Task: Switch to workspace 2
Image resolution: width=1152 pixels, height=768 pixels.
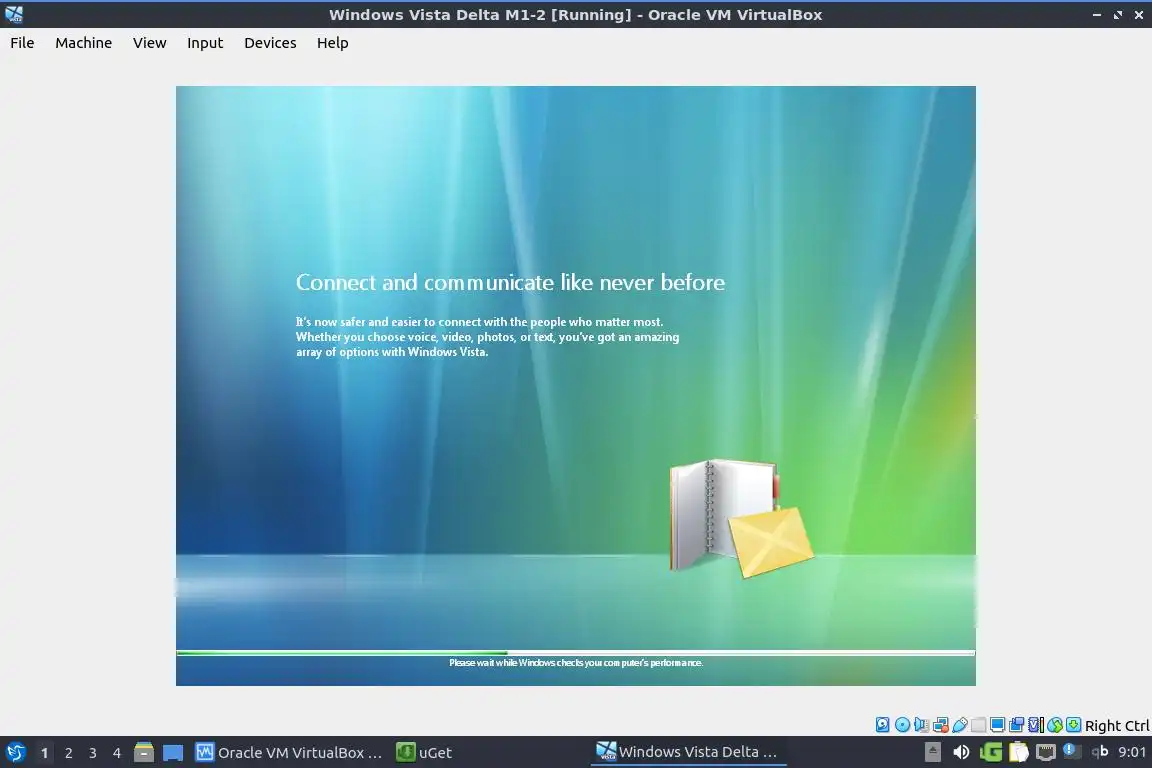Action: point(69,753)
